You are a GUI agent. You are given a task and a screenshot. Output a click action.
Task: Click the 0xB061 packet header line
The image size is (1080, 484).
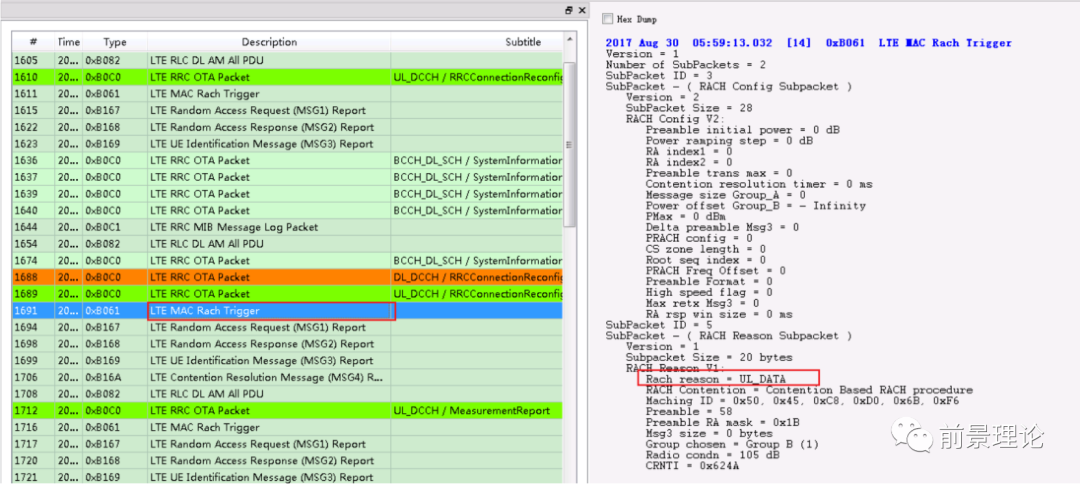click(808, 43)
